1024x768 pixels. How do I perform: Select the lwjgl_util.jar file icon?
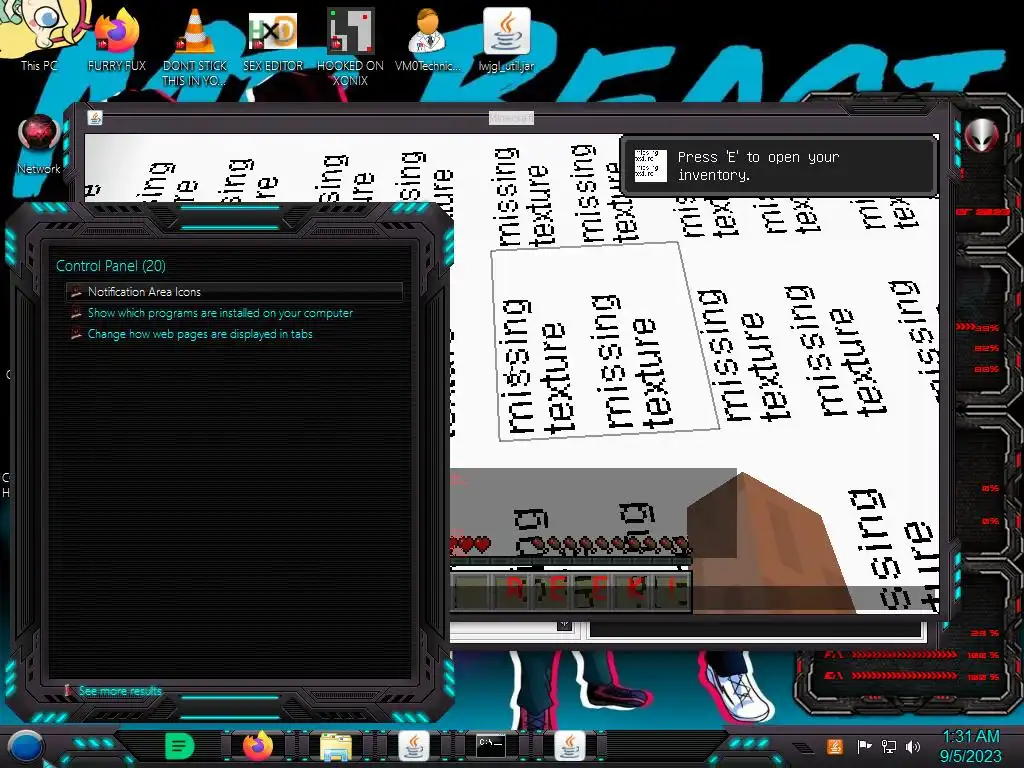(506, 40)
